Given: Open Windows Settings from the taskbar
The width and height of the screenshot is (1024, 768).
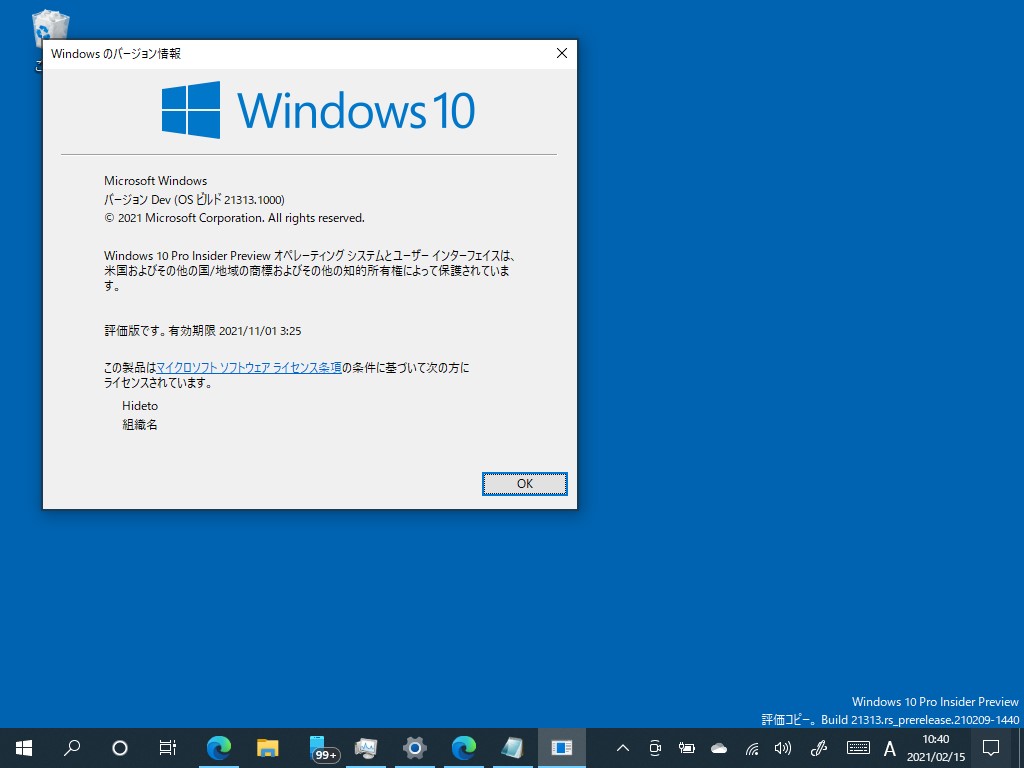Looking at the screenshot, I should click(414, 747).
